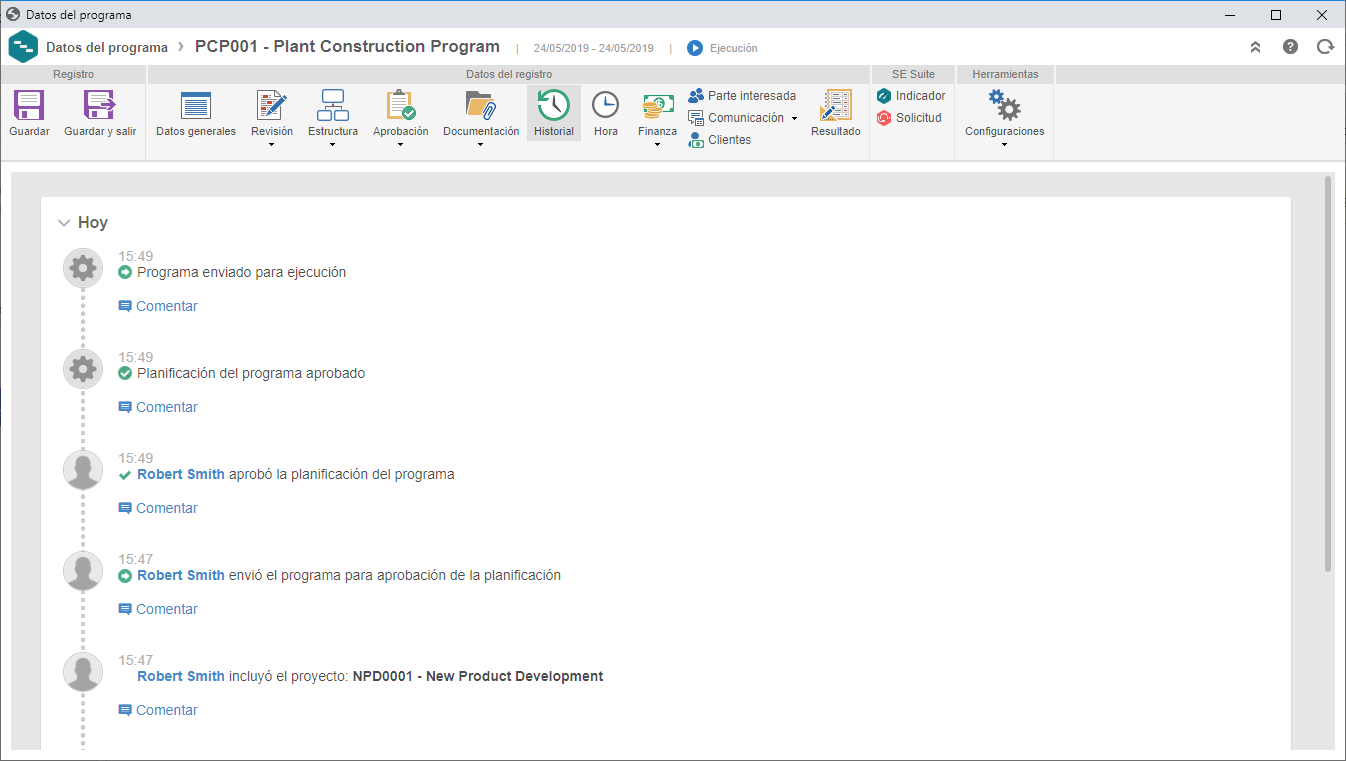Viewport: 1346px width, 761px height.
Task: Click user avatar beside 'aprobó la planificación'
Action: point(83,470)
